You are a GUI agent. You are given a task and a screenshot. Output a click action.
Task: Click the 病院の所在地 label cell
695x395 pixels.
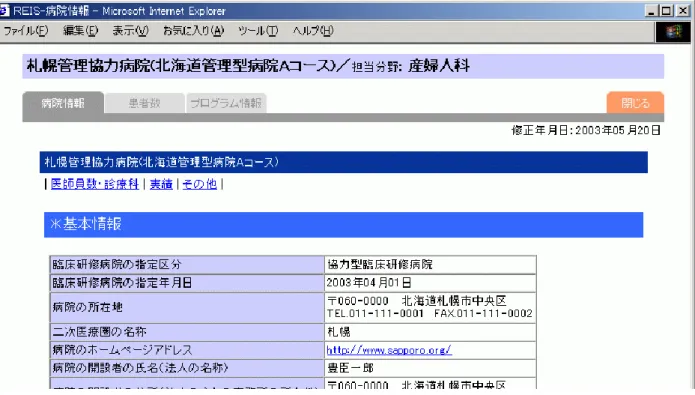pyautogui.click(x=187, y=307)
